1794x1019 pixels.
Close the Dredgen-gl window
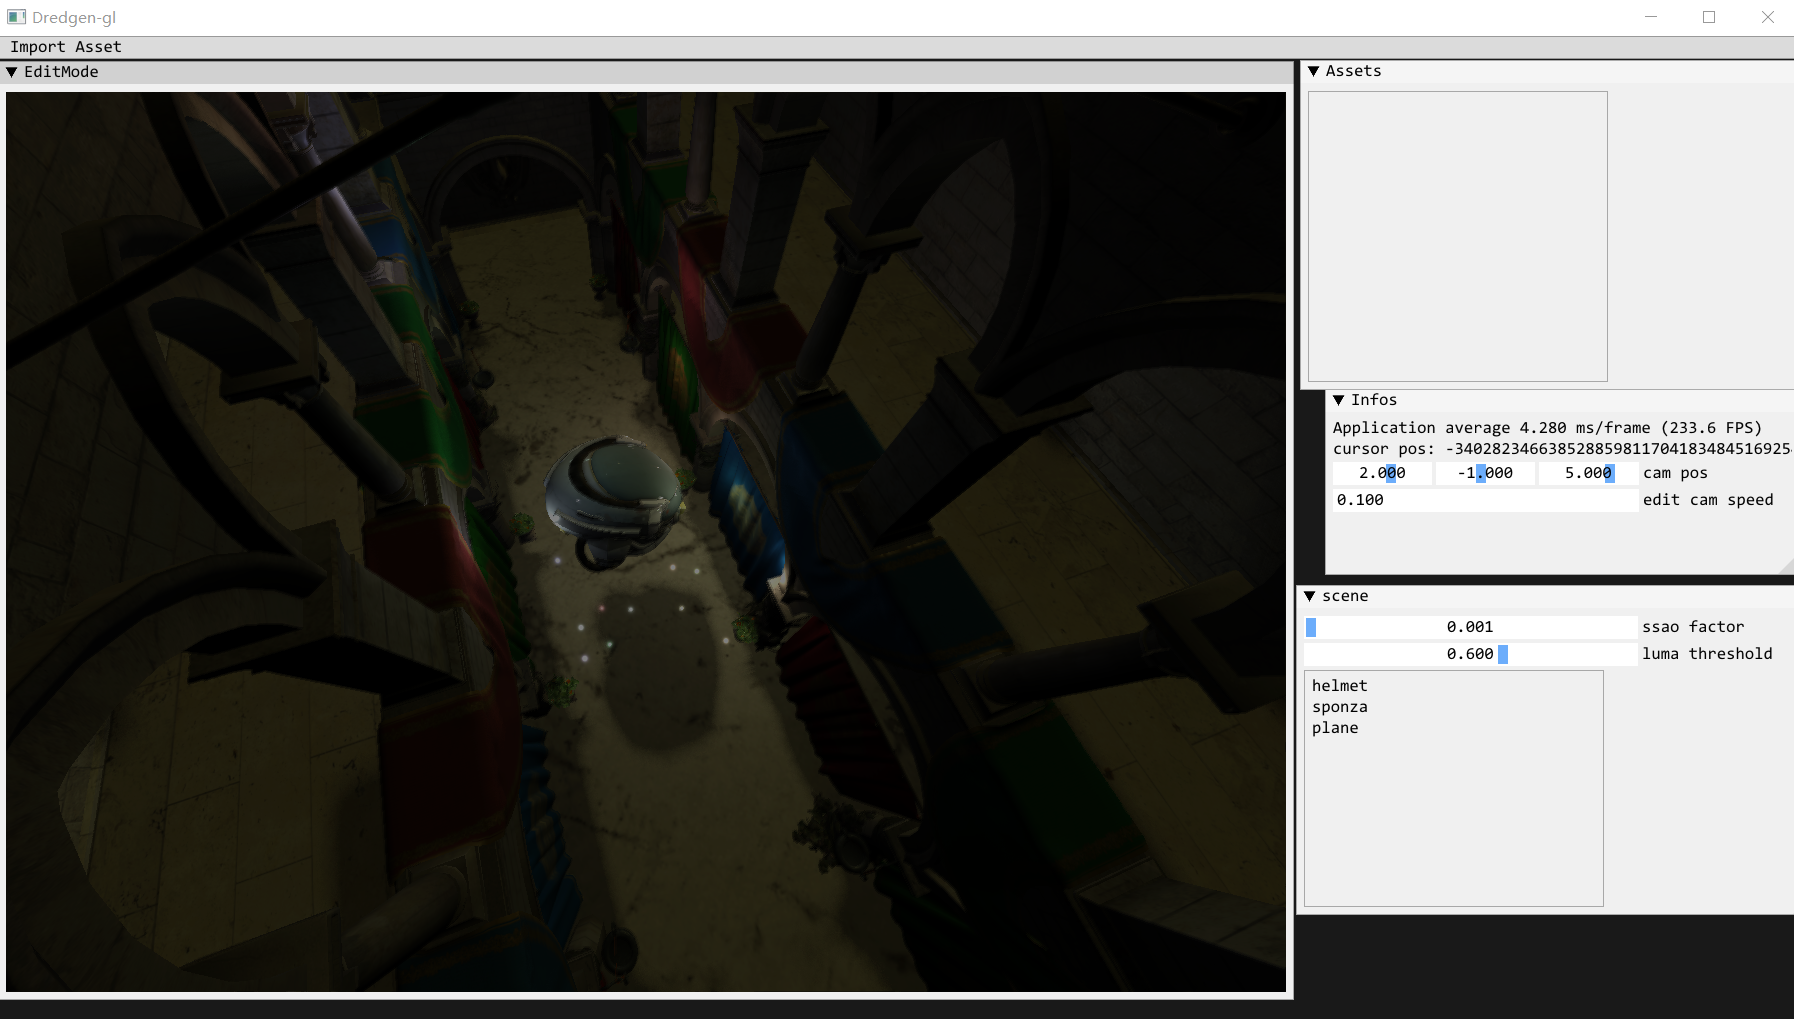coord(1767,17)
